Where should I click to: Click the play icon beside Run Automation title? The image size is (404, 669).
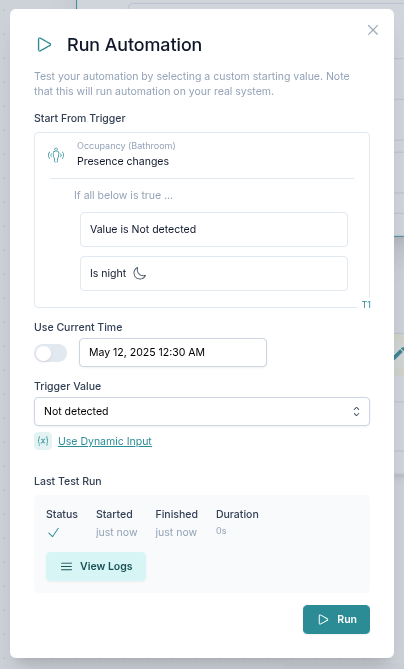click(44, 45)
